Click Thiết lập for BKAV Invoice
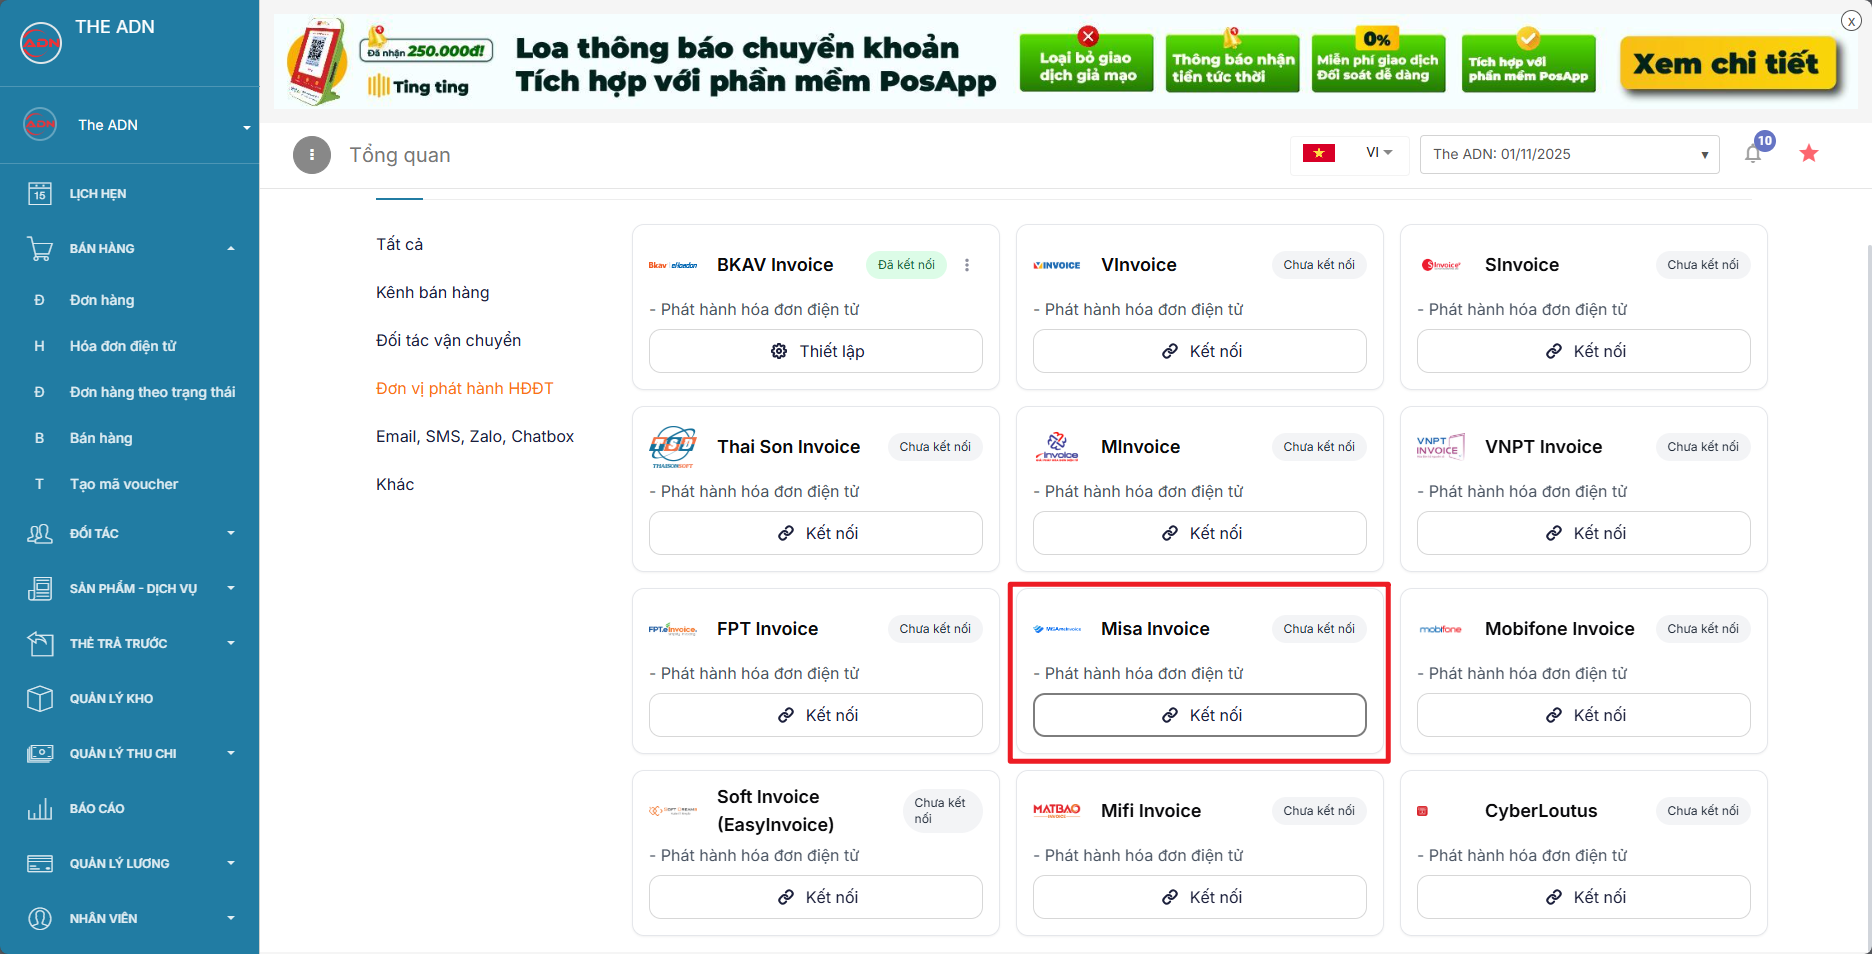 816,351
